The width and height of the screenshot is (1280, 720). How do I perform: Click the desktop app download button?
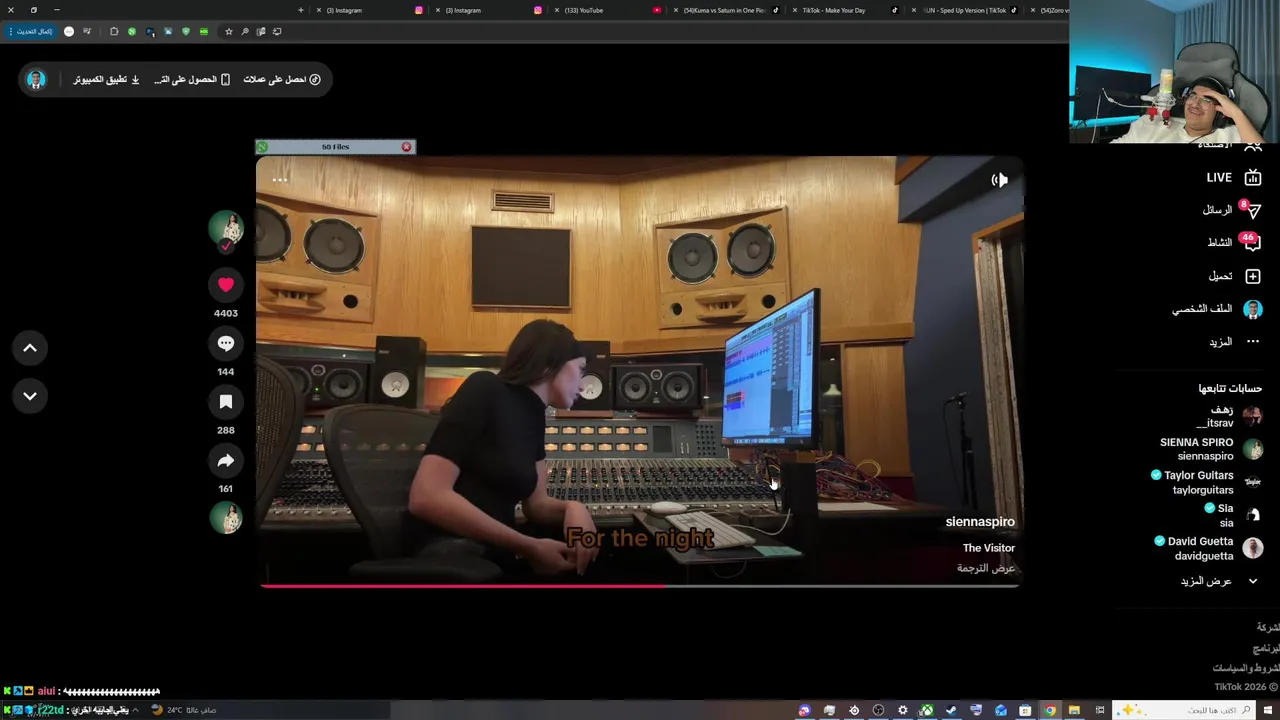pyautogui.click(x=106, y=79)
